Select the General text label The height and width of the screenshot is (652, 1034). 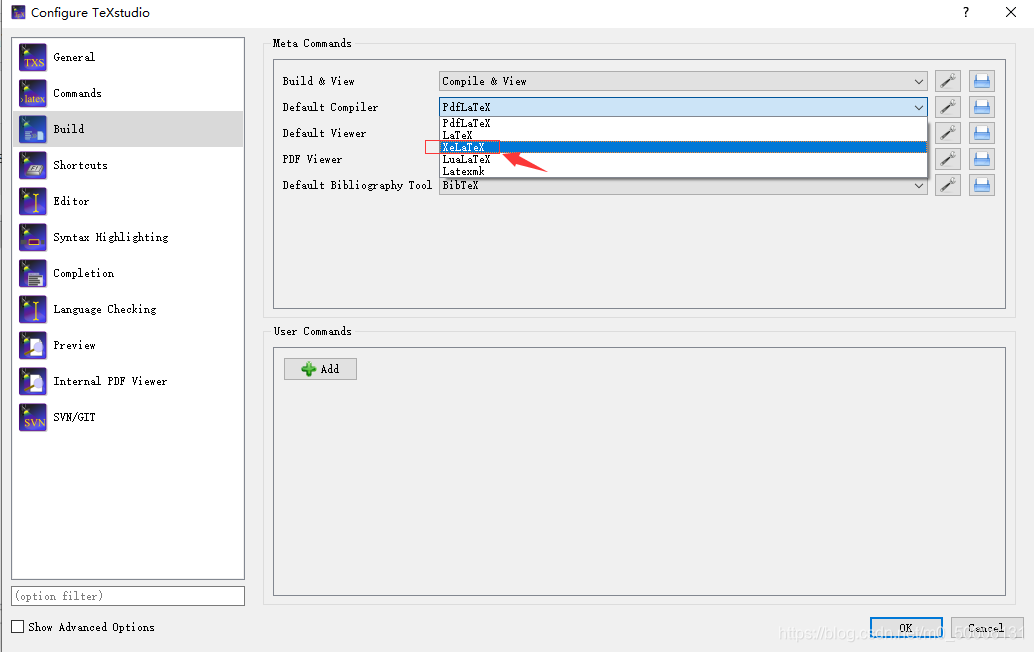[74, 57]
